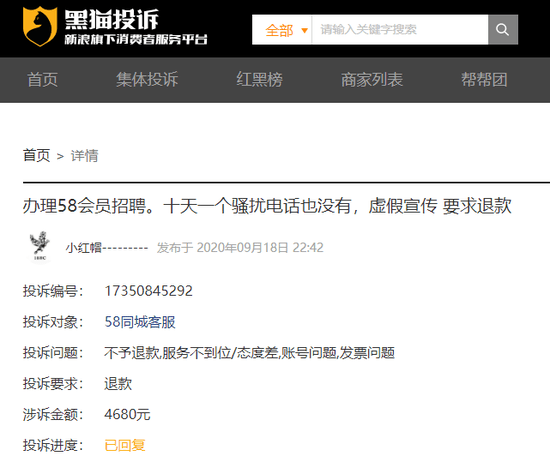Image resolution: width=550 pixels, height=468 pixels.
Task: Click the orange dropdown arrow beside 全部
Action: 304,31
